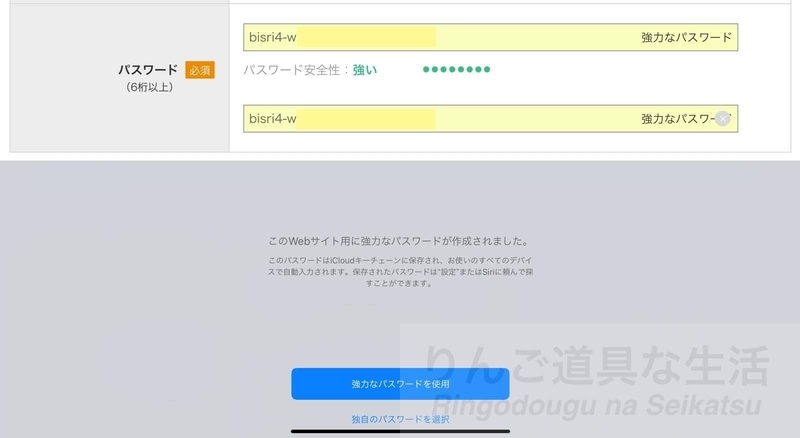Click the 強力なパスワード label in first field

pos(686,37)
